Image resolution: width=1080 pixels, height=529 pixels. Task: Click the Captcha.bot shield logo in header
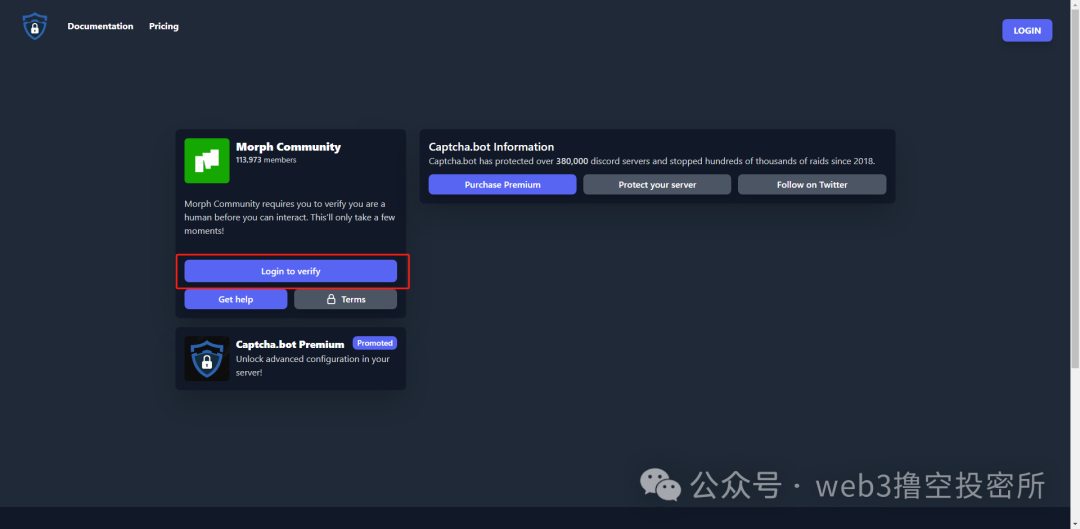click(x=35, y=27)
